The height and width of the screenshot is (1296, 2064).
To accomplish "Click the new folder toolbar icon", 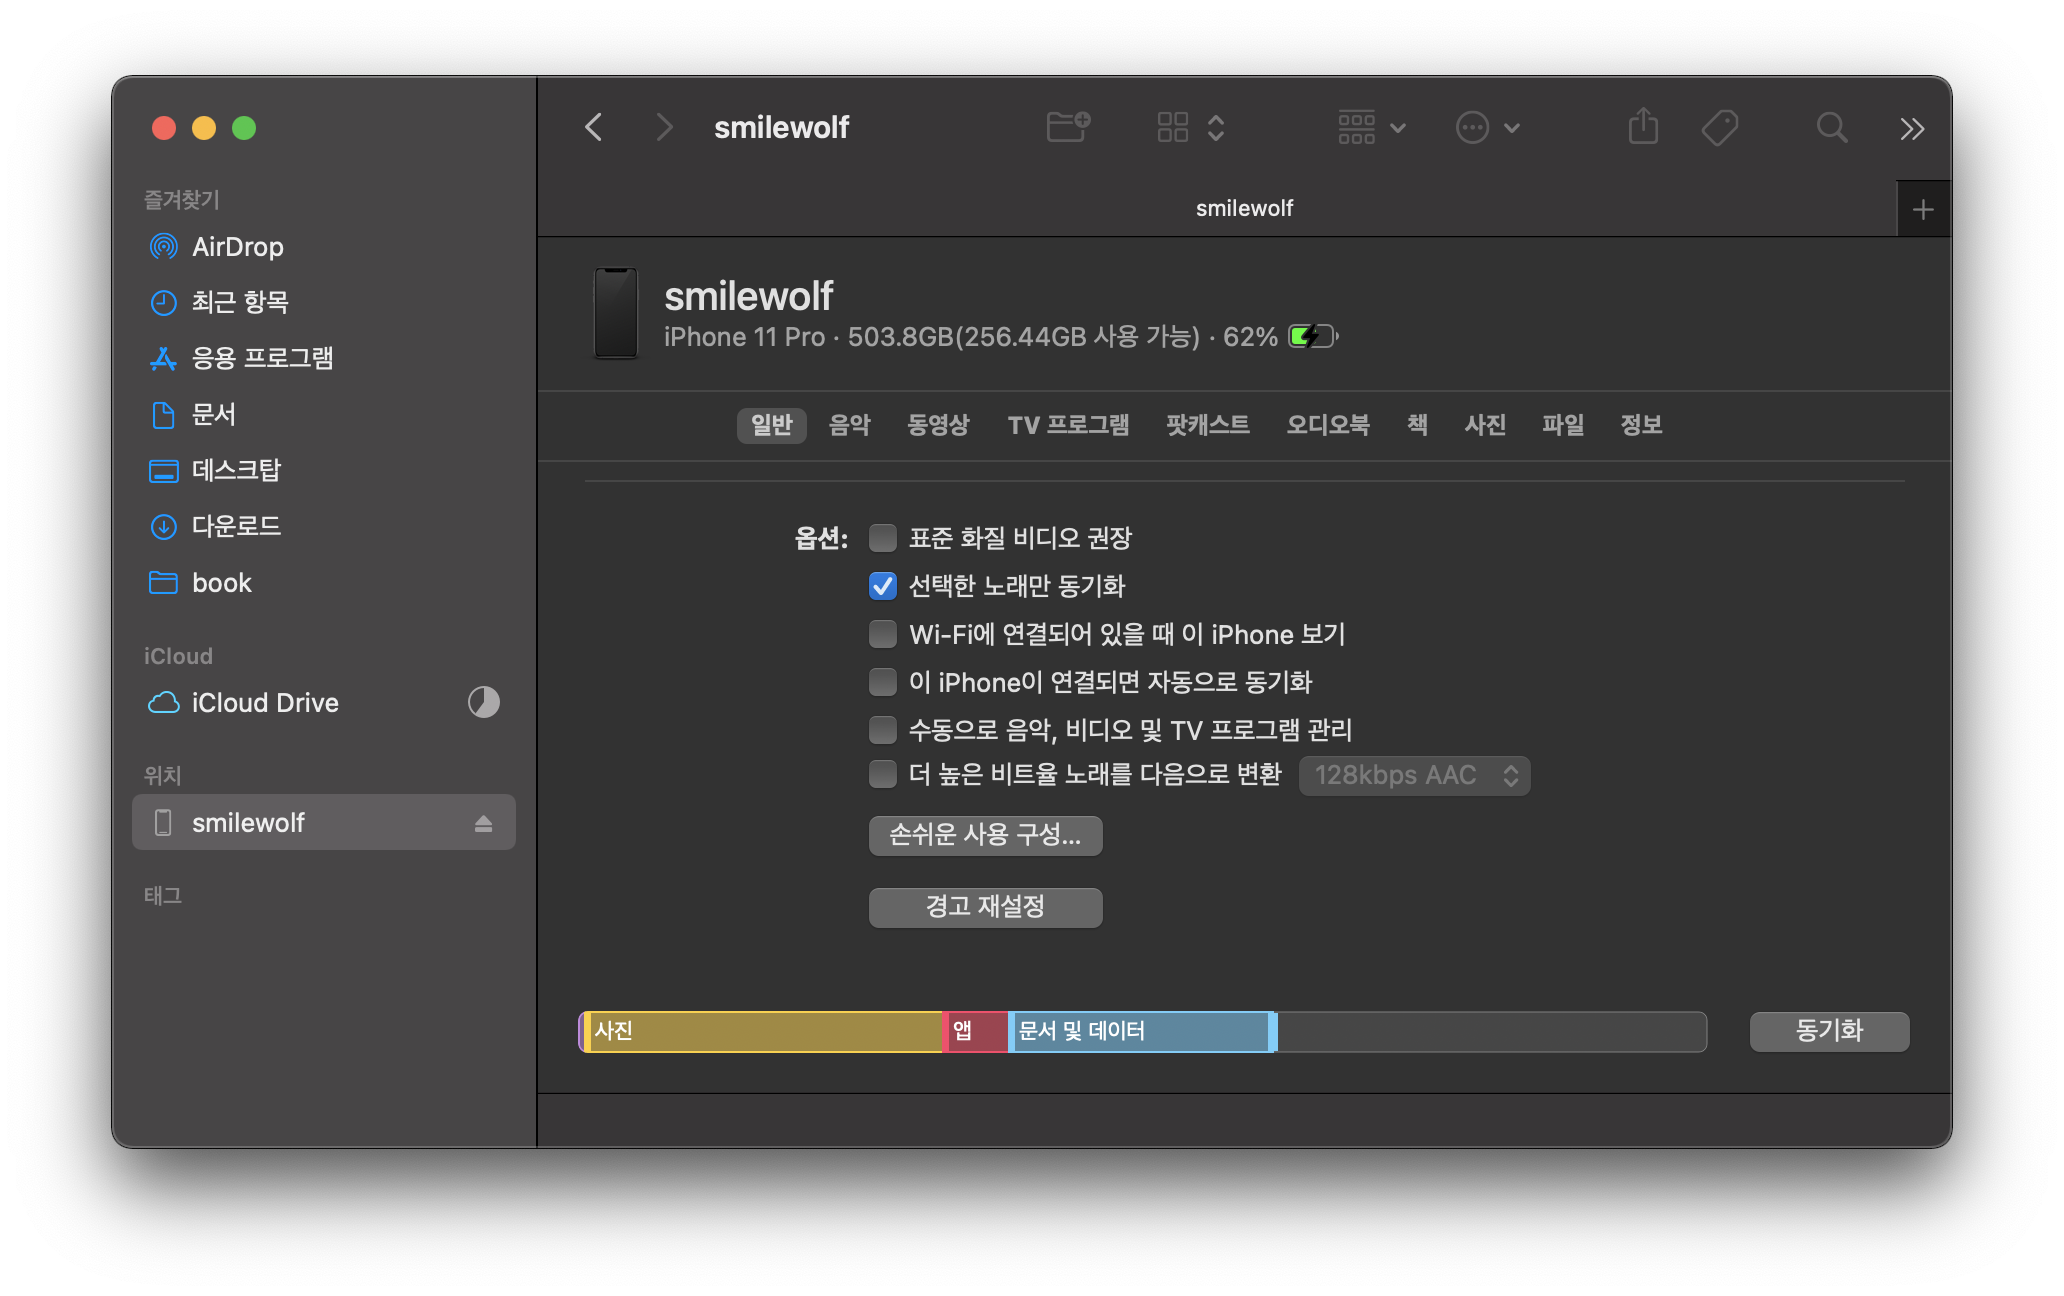I will [1067, 127].
